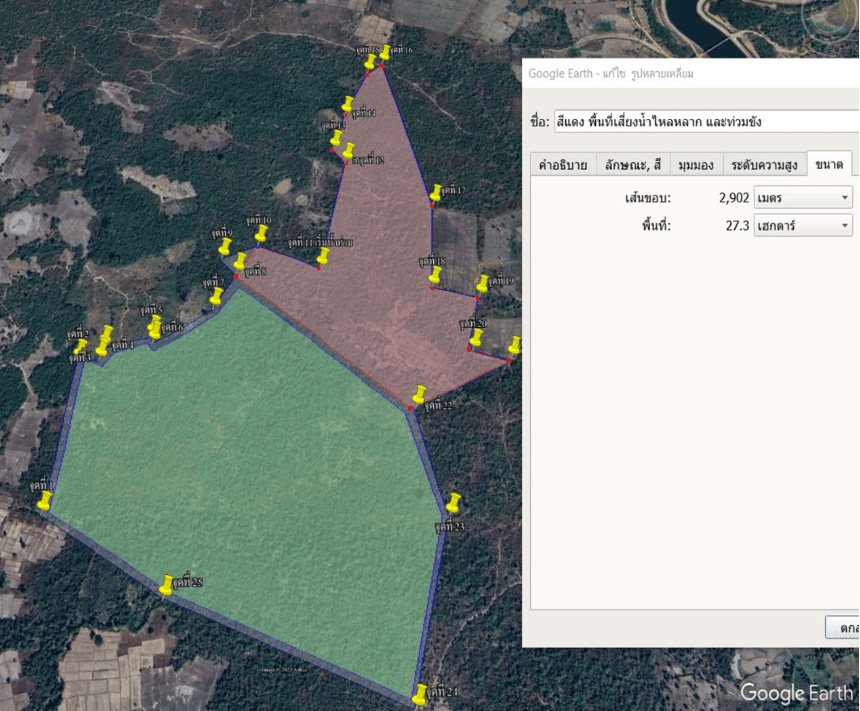Click the พื้นที่: label
Image resolution: width=860 pixels, height=711 pixels.
pos(657,225)
